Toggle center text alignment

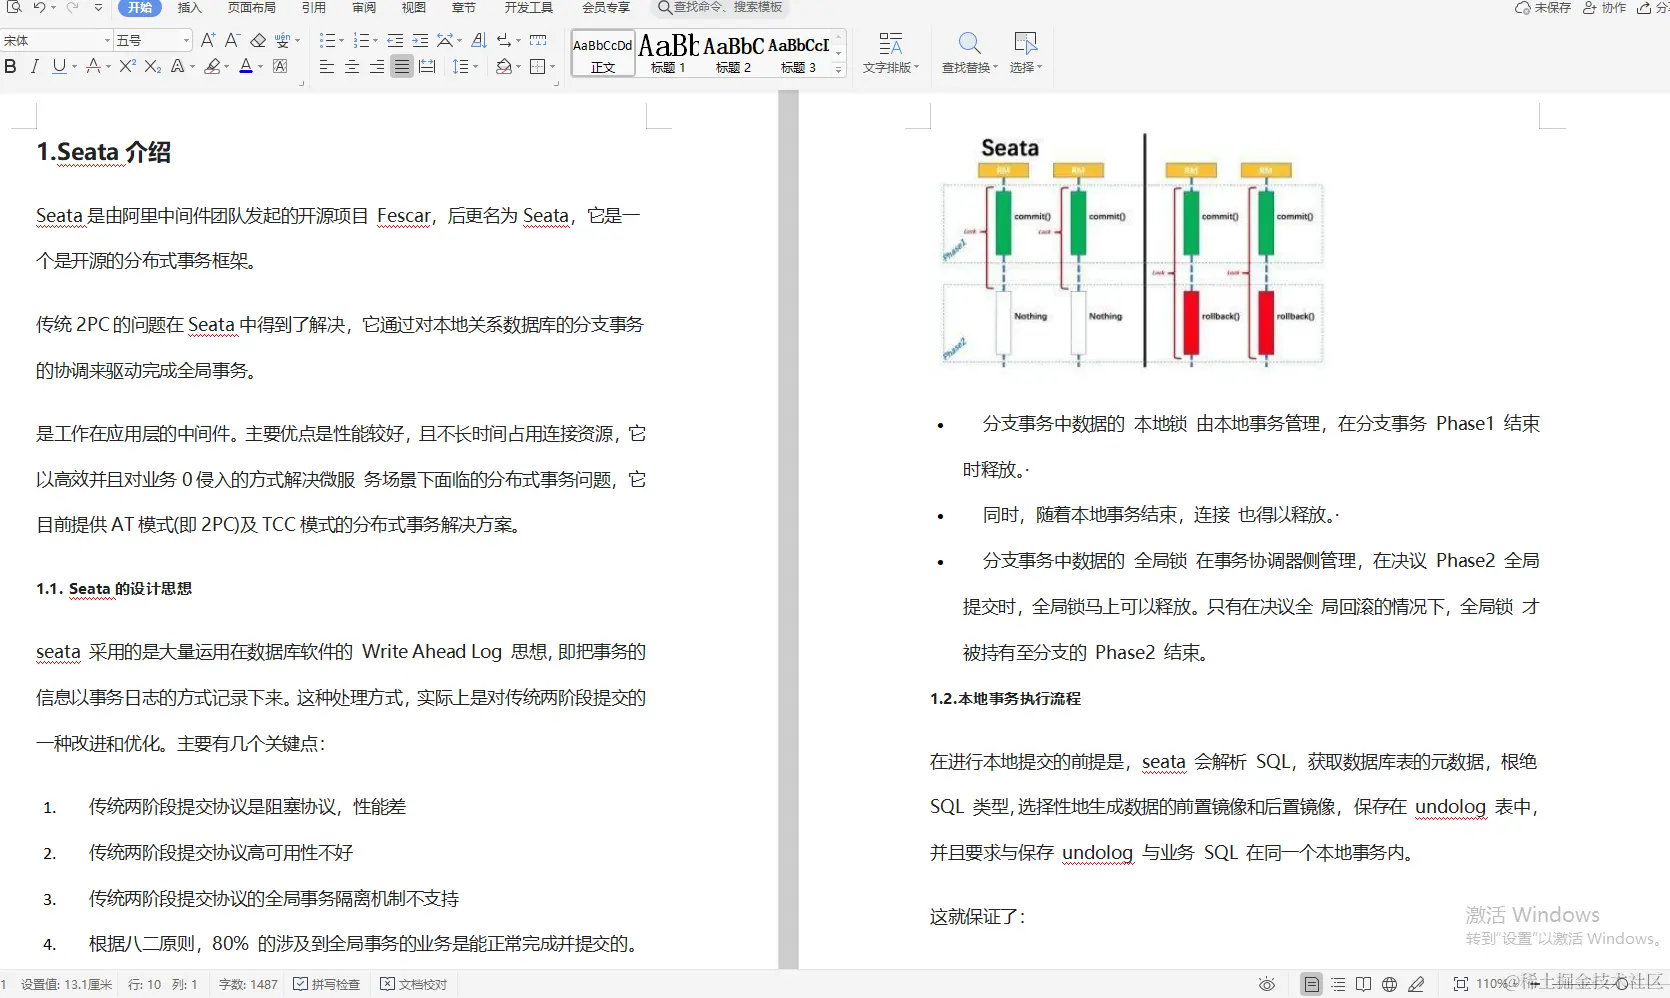pos(351,67)
